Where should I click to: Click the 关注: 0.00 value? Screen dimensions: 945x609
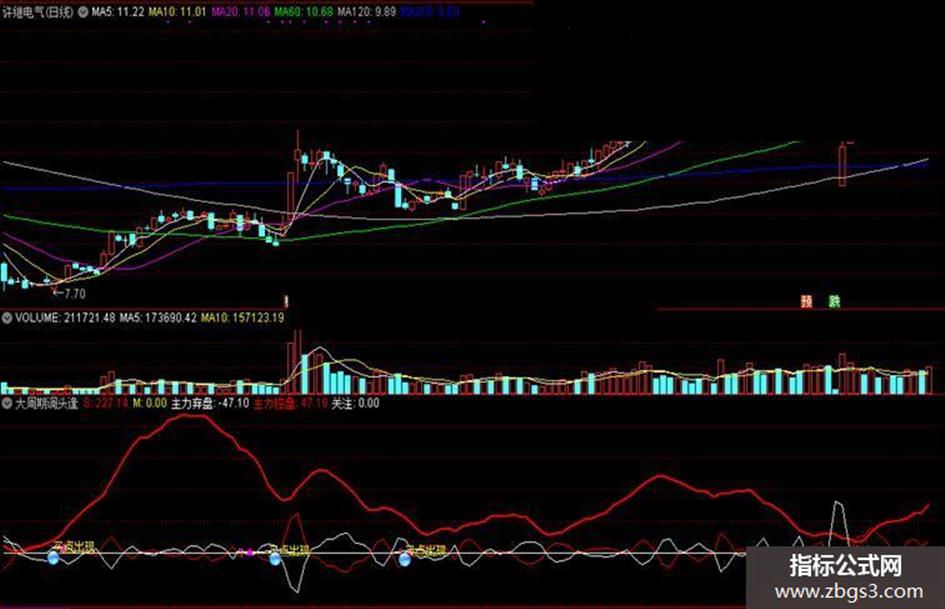tap(356, 403)
